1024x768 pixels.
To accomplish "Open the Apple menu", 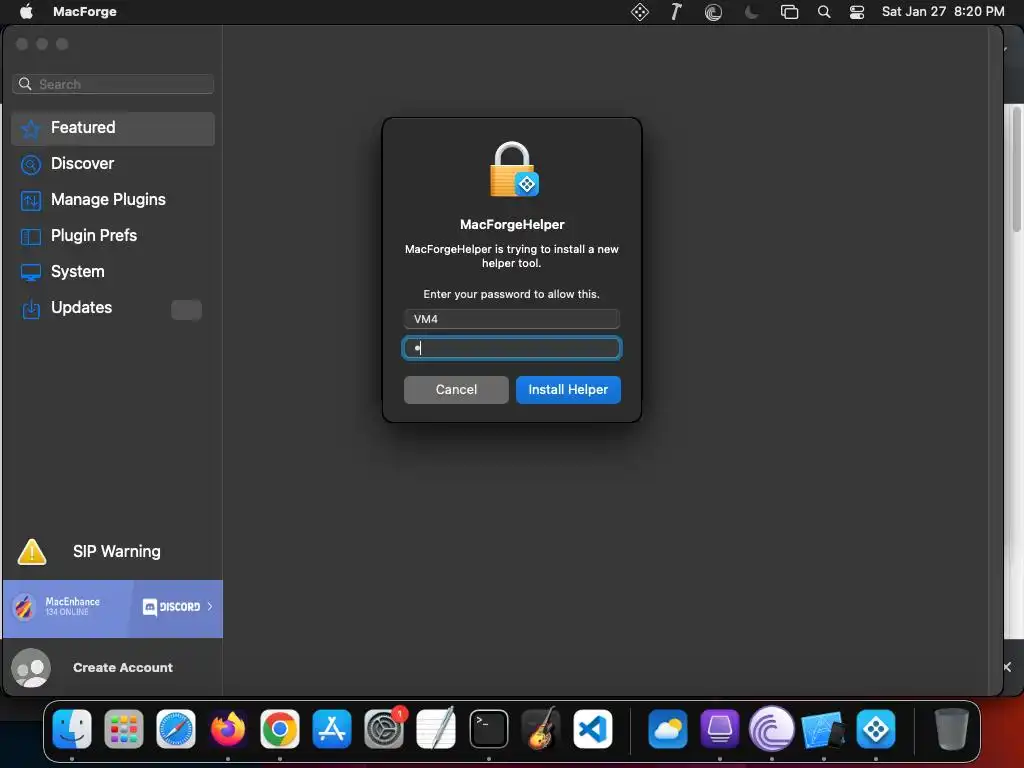I will pos(26,12).
